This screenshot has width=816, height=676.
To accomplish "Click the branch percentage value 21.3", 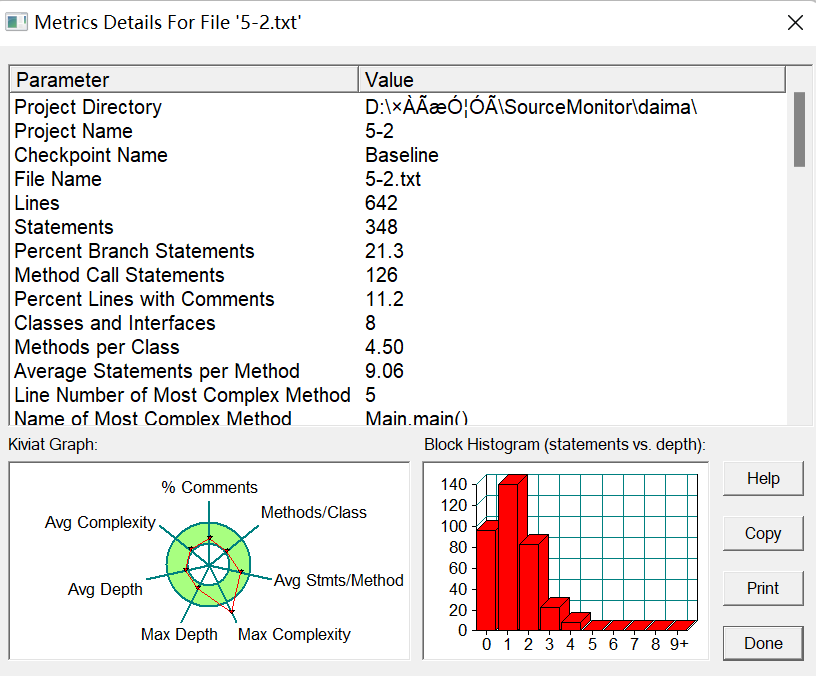I will point(385,251).
